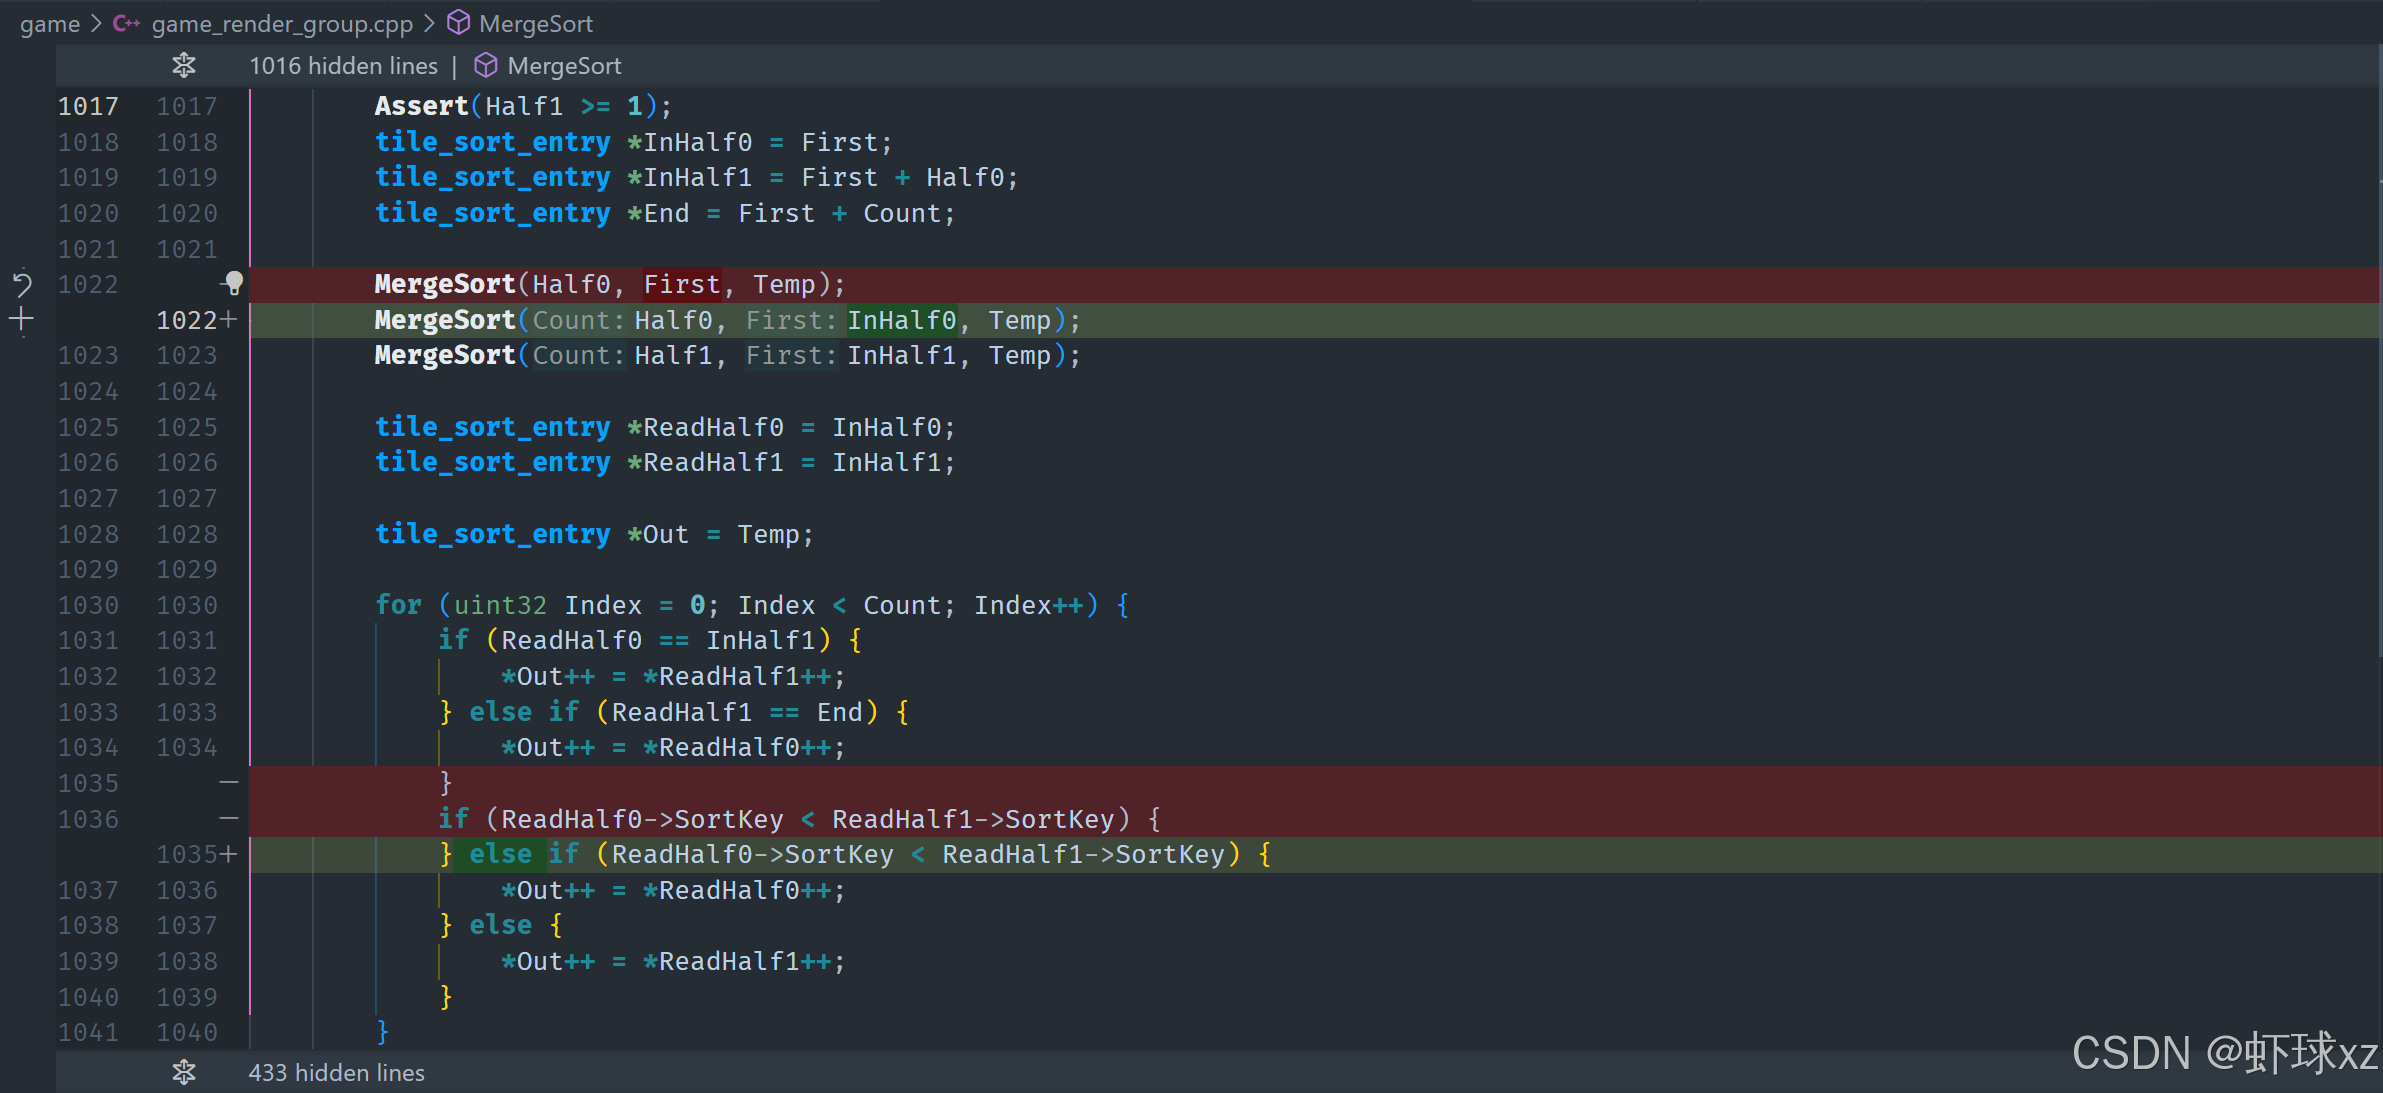Click the lightbulb code action icon
2383x1093 pixels.
(x=233, y=284)
